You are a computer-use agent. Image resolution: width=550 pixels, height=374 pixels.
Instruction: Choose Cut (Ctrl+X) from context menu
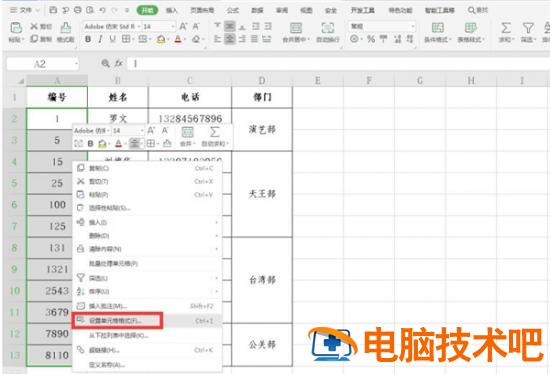point(147,181)
